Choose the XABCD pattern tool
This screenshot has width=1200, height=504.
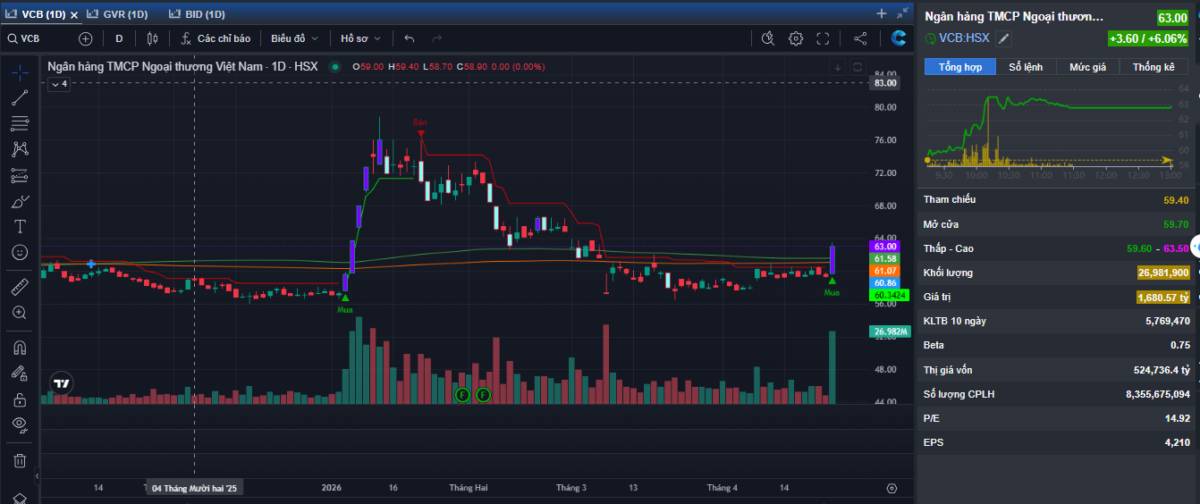(19, 149)
